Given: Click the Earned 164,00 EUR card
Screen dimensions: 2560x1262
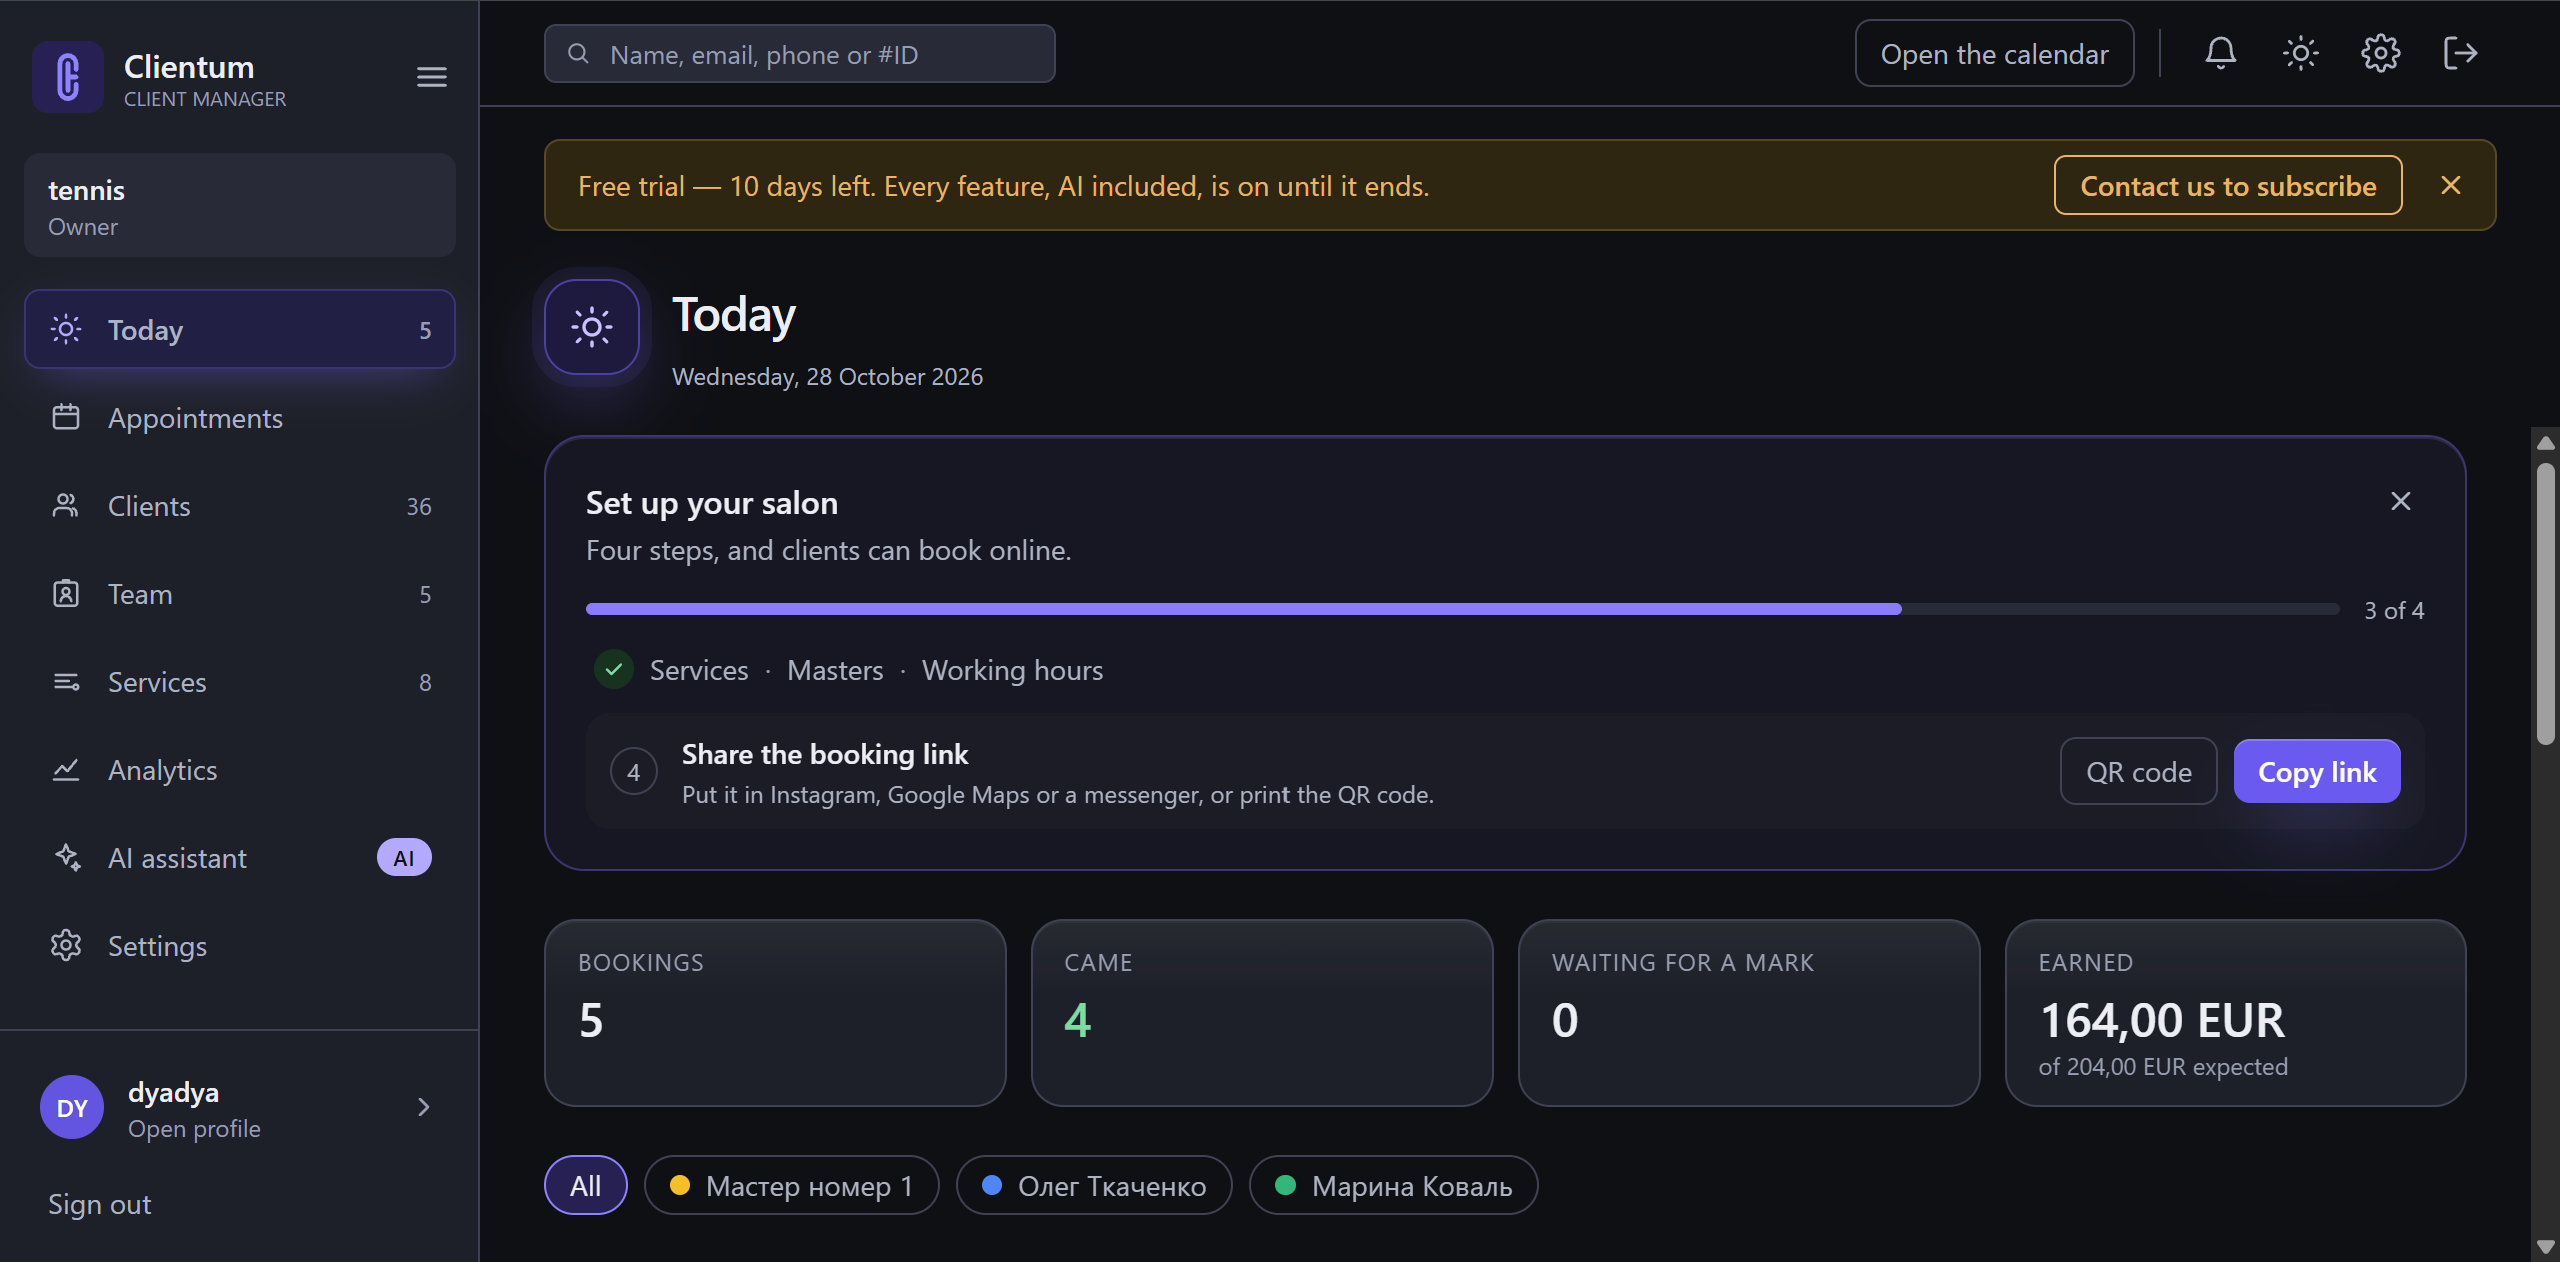Looking at the screenshot, I should click(x=2236, y=1012).
